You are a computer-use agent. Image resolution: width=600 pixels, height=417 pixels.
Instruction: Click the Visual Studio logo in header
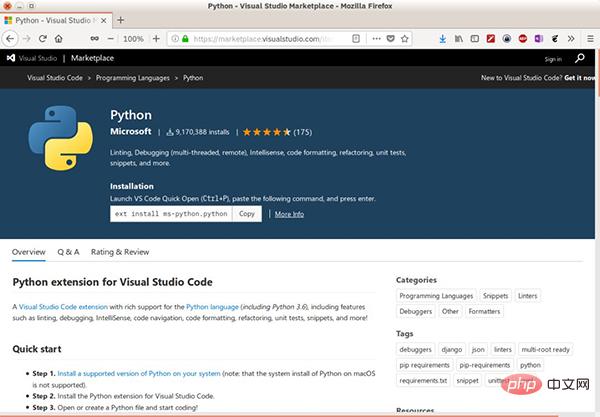(x=32, y=58)
